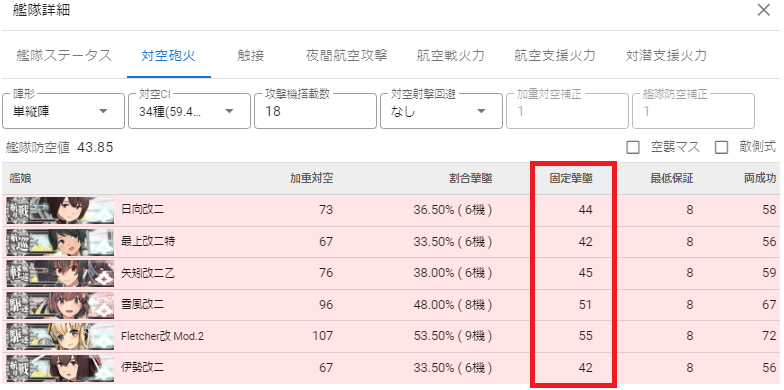Open the 対空射撃回避 dropdown
Screen dimensions: 784x390
point(442,111)
